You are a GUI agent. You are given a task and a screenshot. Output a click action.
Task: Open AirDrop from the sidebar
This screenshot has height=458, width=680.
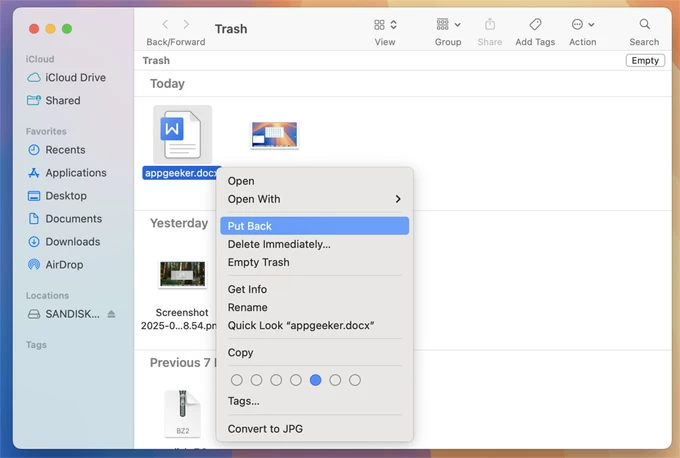tap(64, 265)
